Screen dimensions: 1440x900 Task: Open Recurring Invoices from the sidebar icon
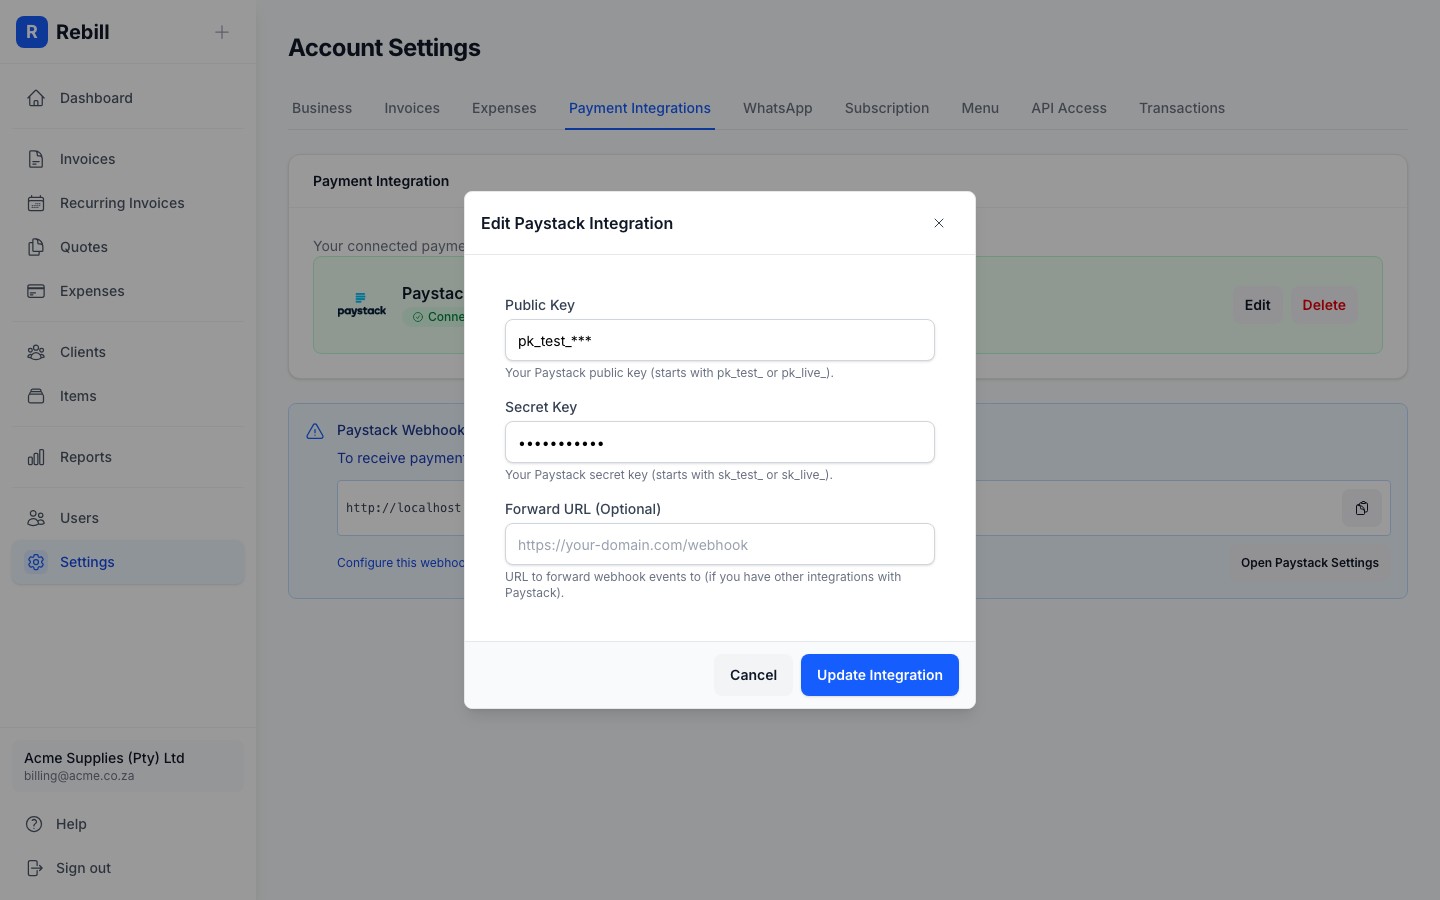coord(36,203)
